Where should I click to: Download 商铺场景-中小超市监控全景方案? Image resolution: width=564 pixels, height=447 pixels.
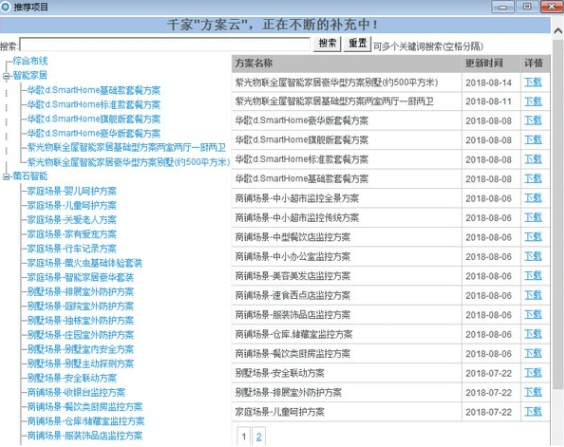click(x=533, y=198)
